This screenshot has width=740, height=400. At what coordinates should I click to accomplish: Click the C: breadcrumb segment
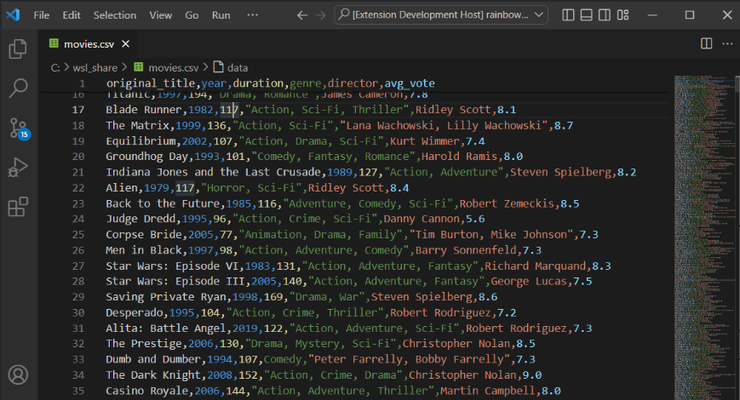click(x=55, y=68)
